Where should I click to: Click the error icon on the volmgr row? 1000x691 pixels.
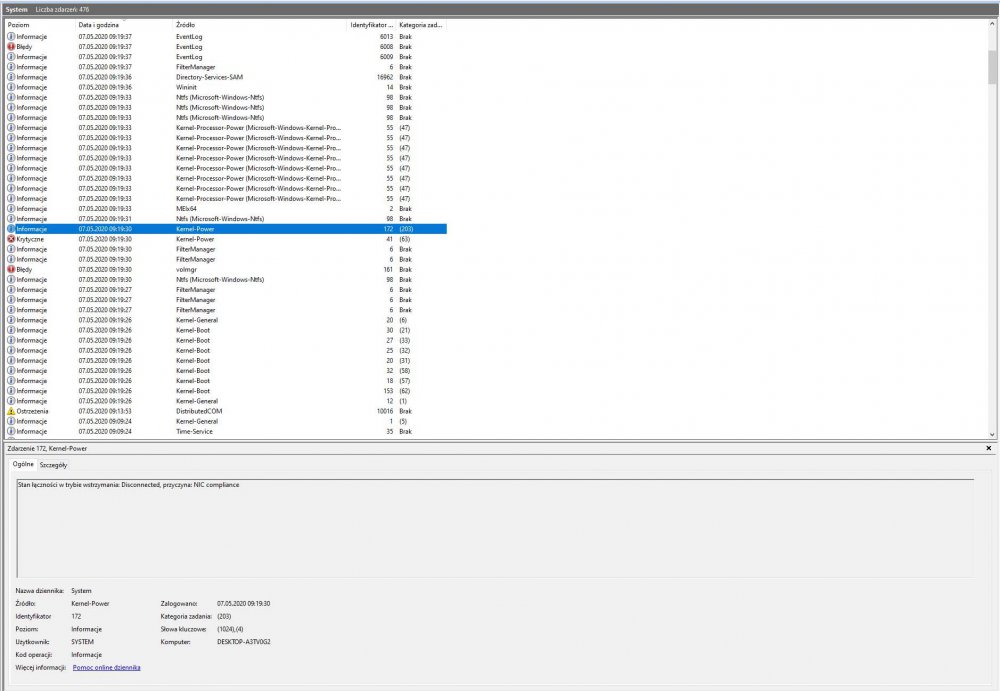(11, 269)
